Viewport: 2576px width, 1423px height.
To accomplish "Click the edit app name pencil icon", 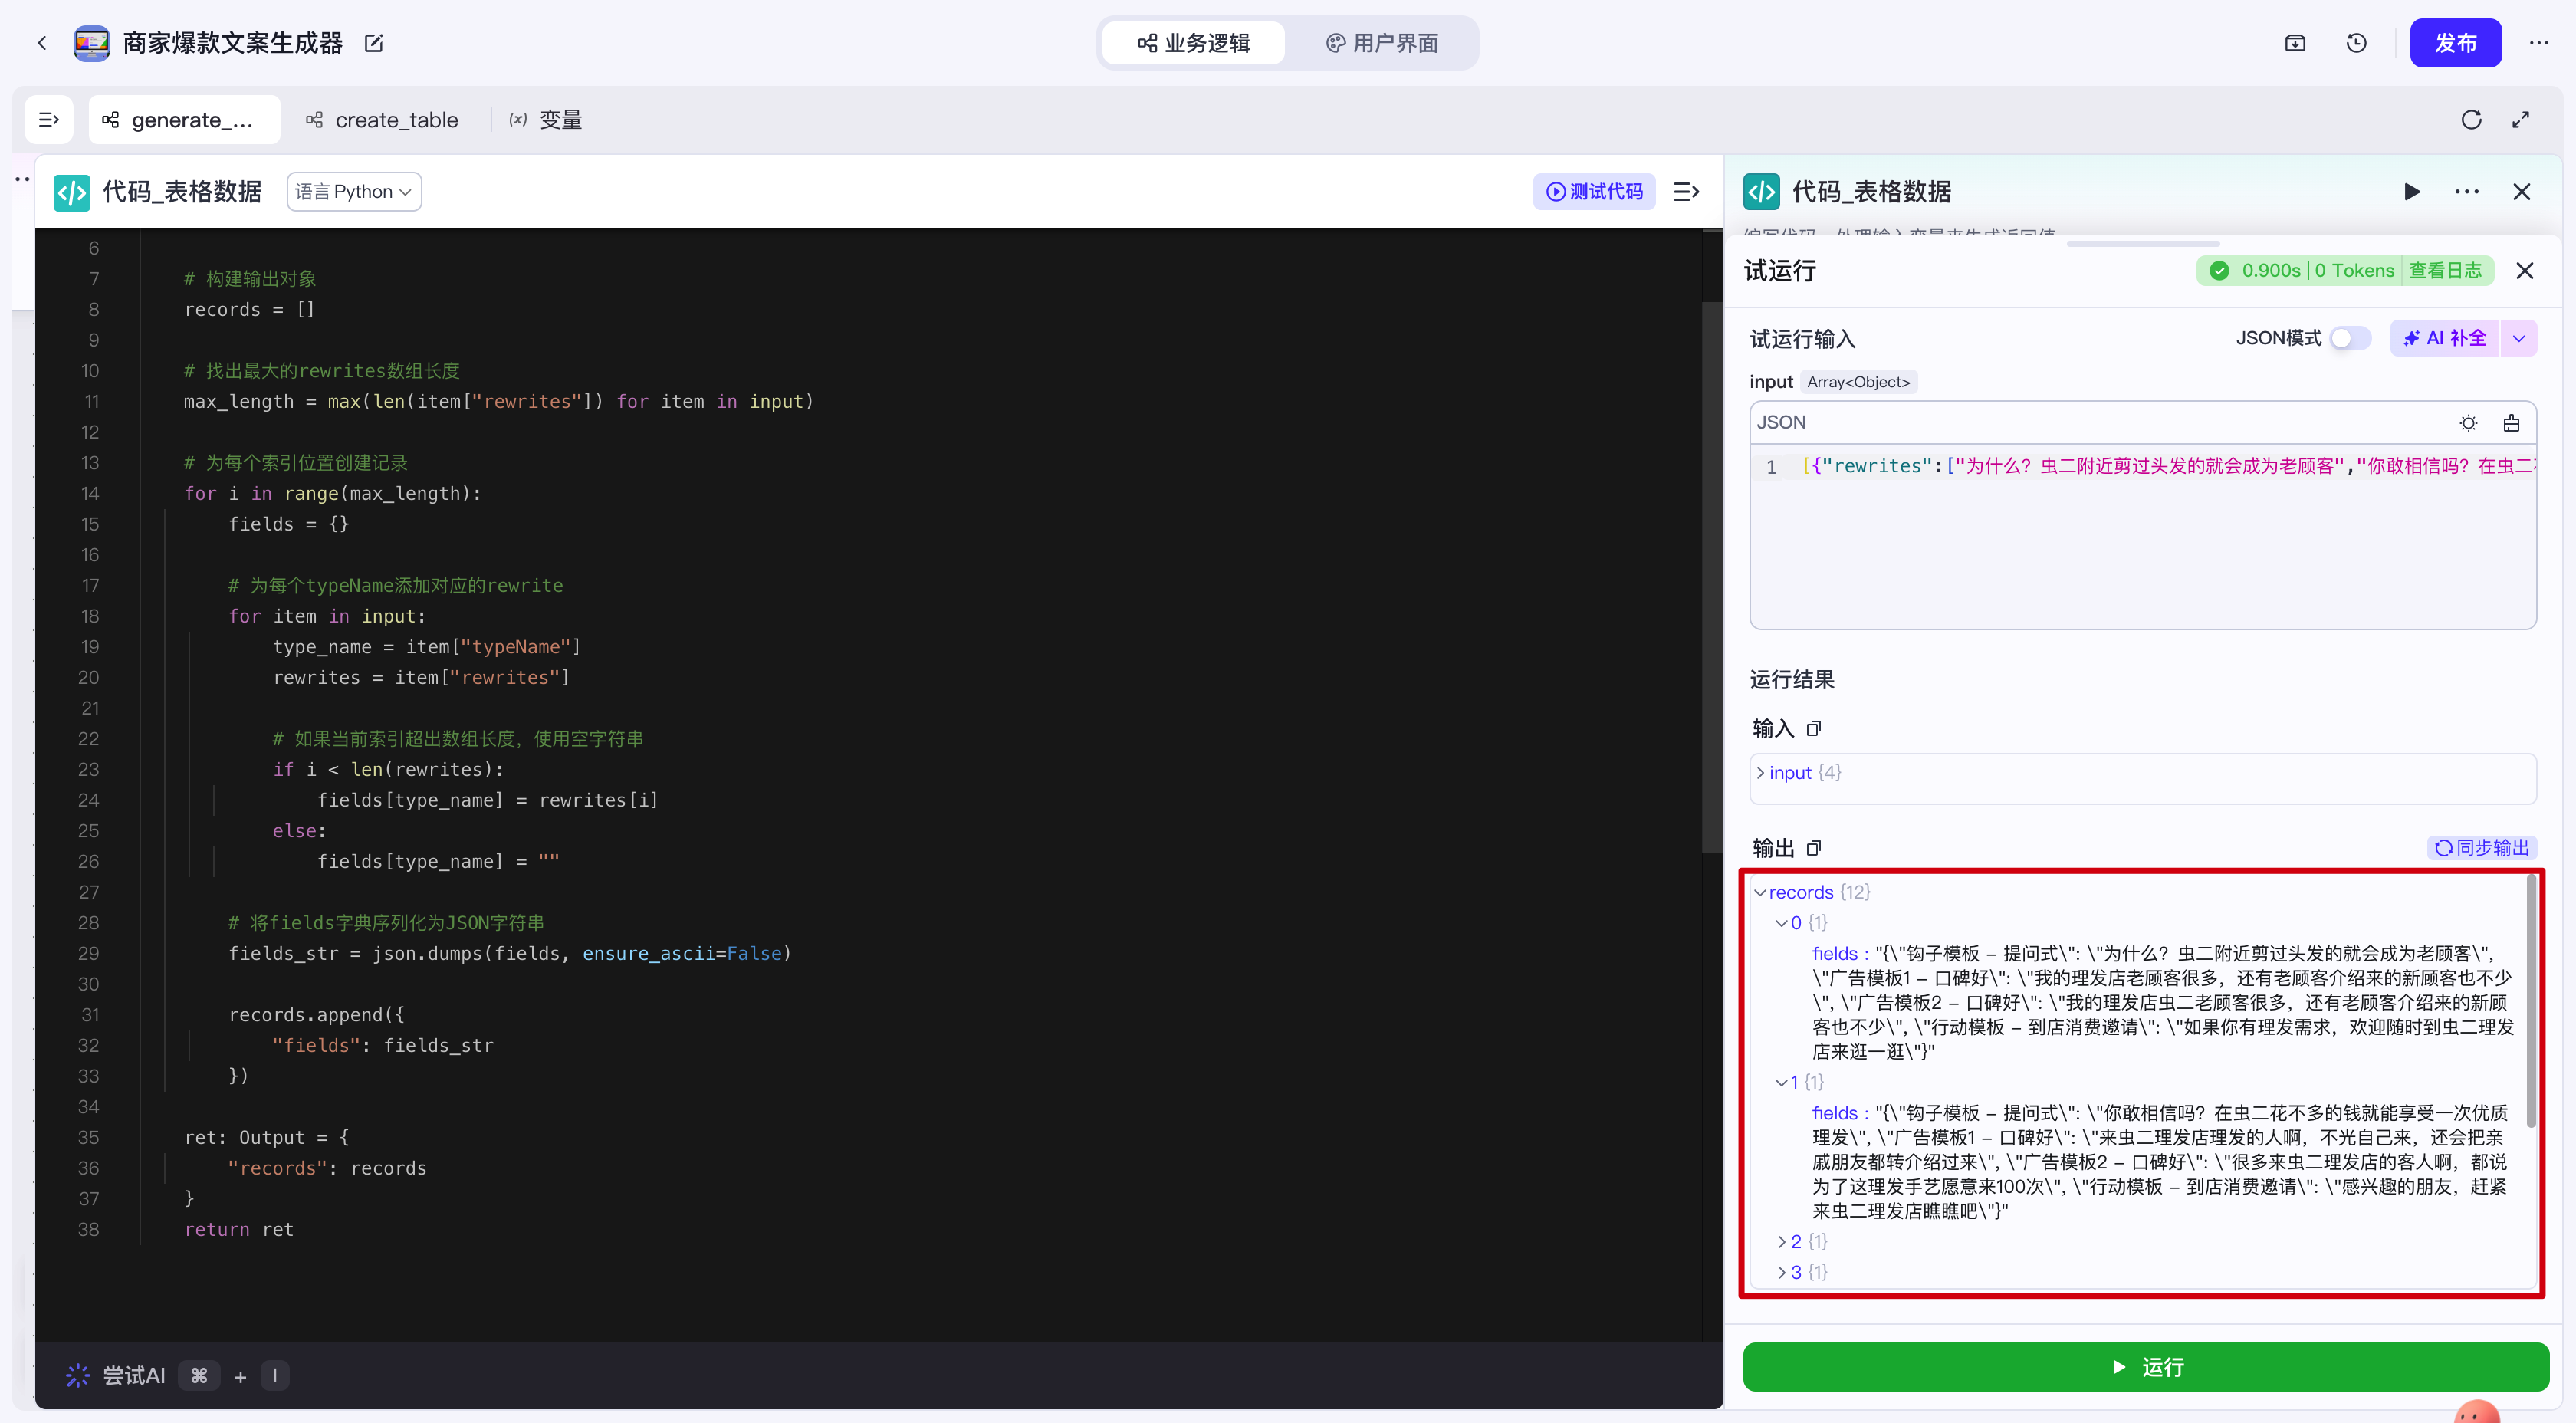I will 373,43.
